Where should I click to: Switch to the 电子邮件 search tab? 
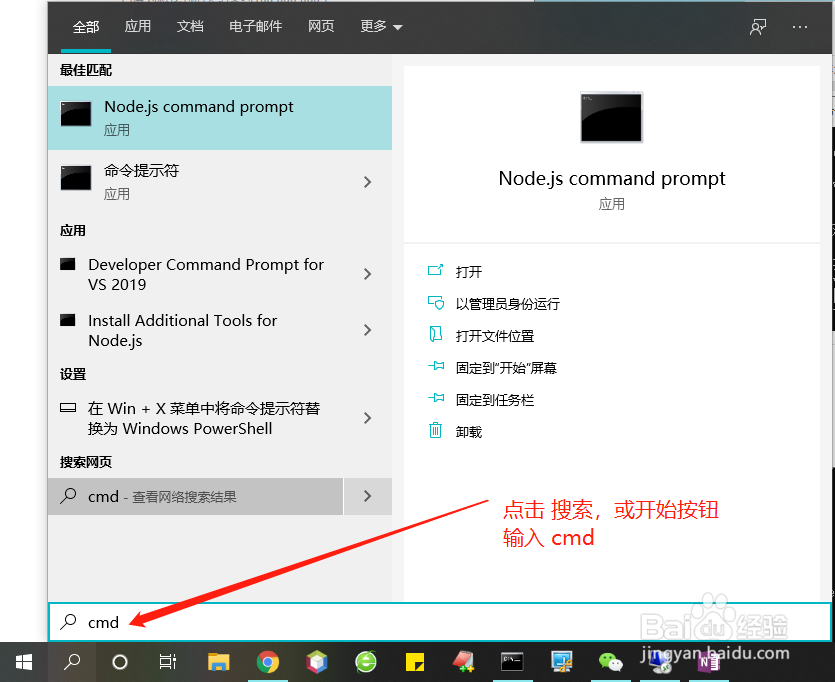(256, 26)
